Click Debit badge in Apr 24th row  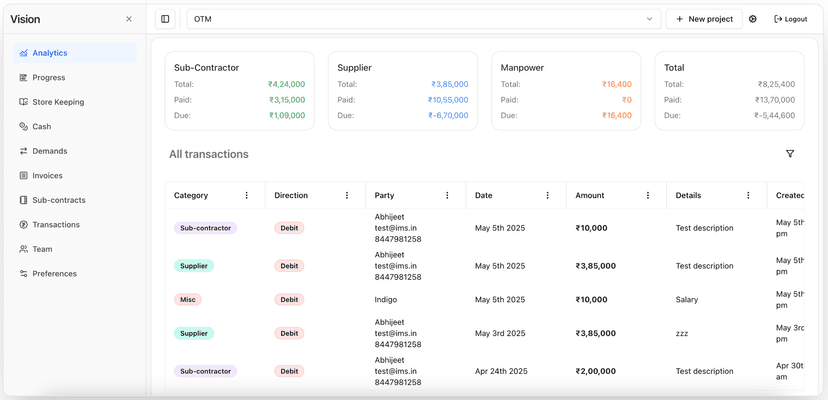[289, 371]
